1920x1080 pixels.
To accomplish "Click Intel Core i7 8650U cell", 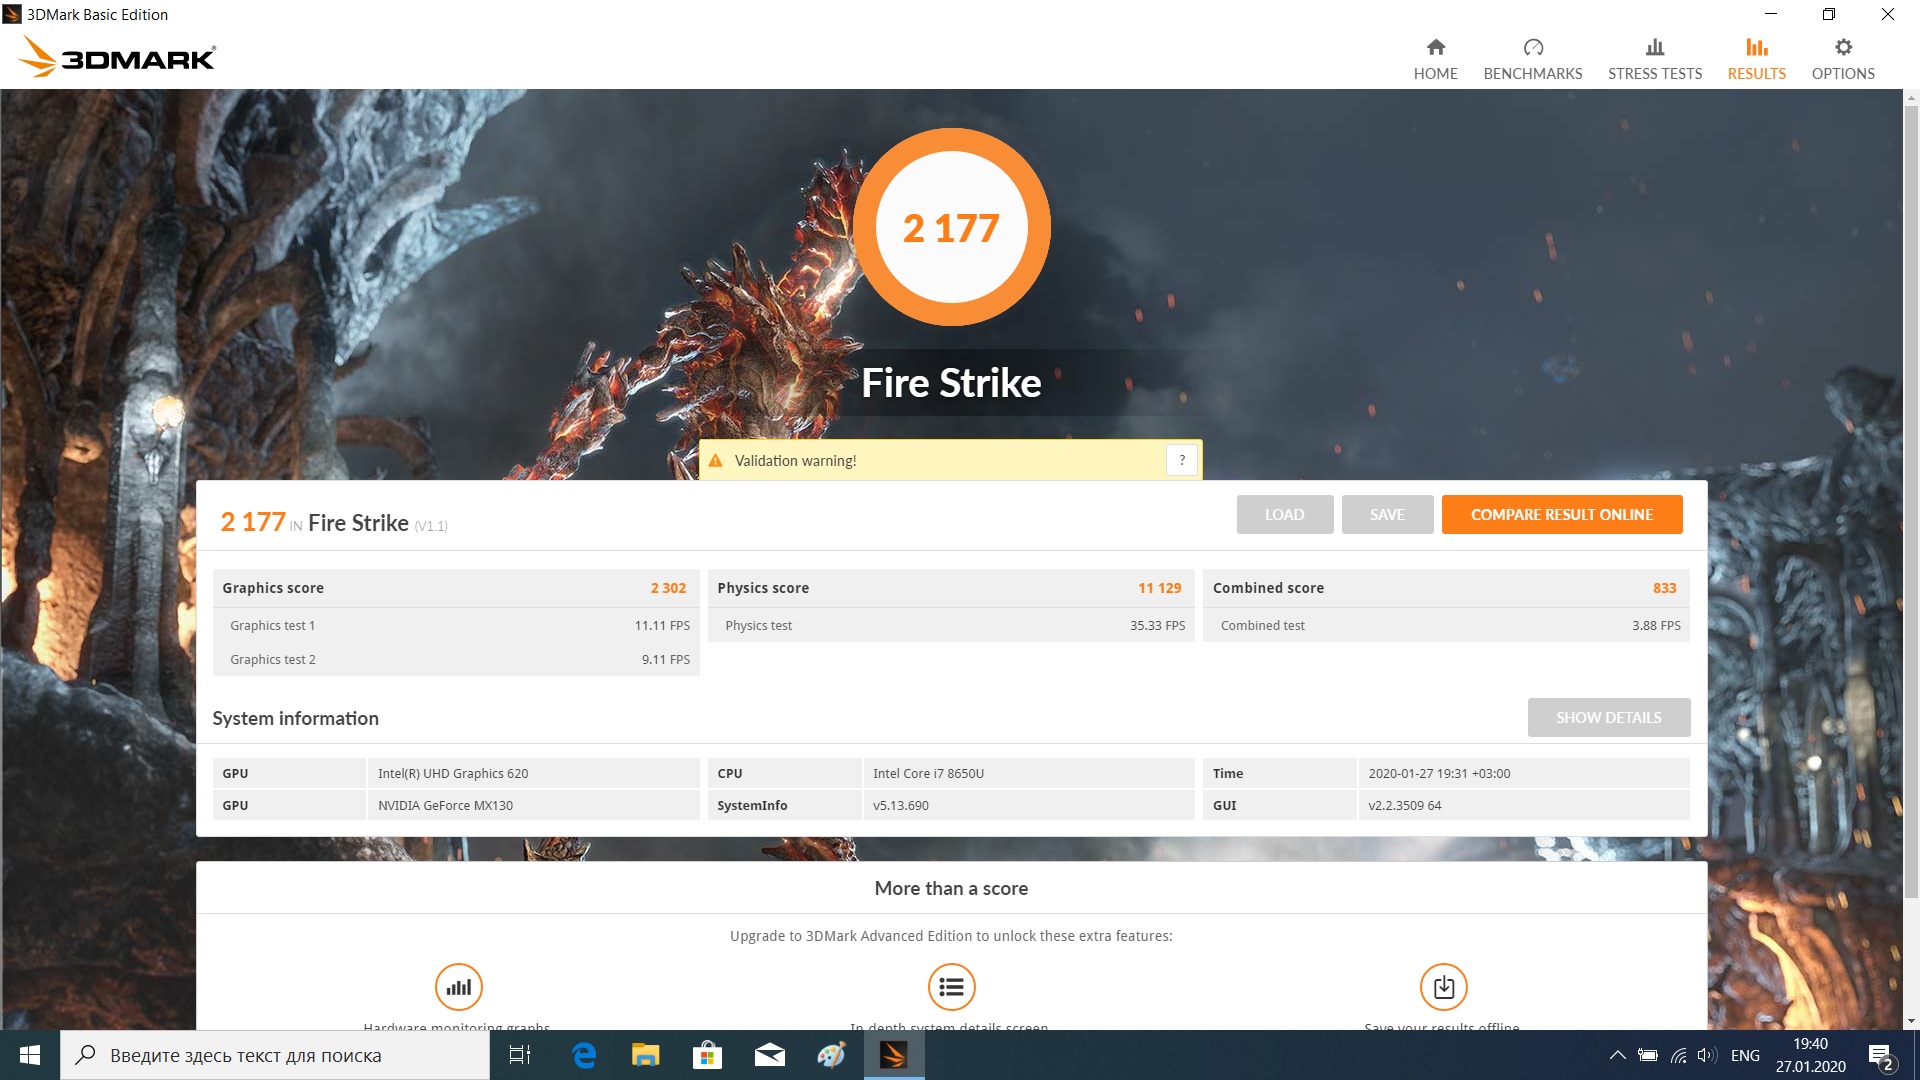I will coord(1028,773).
